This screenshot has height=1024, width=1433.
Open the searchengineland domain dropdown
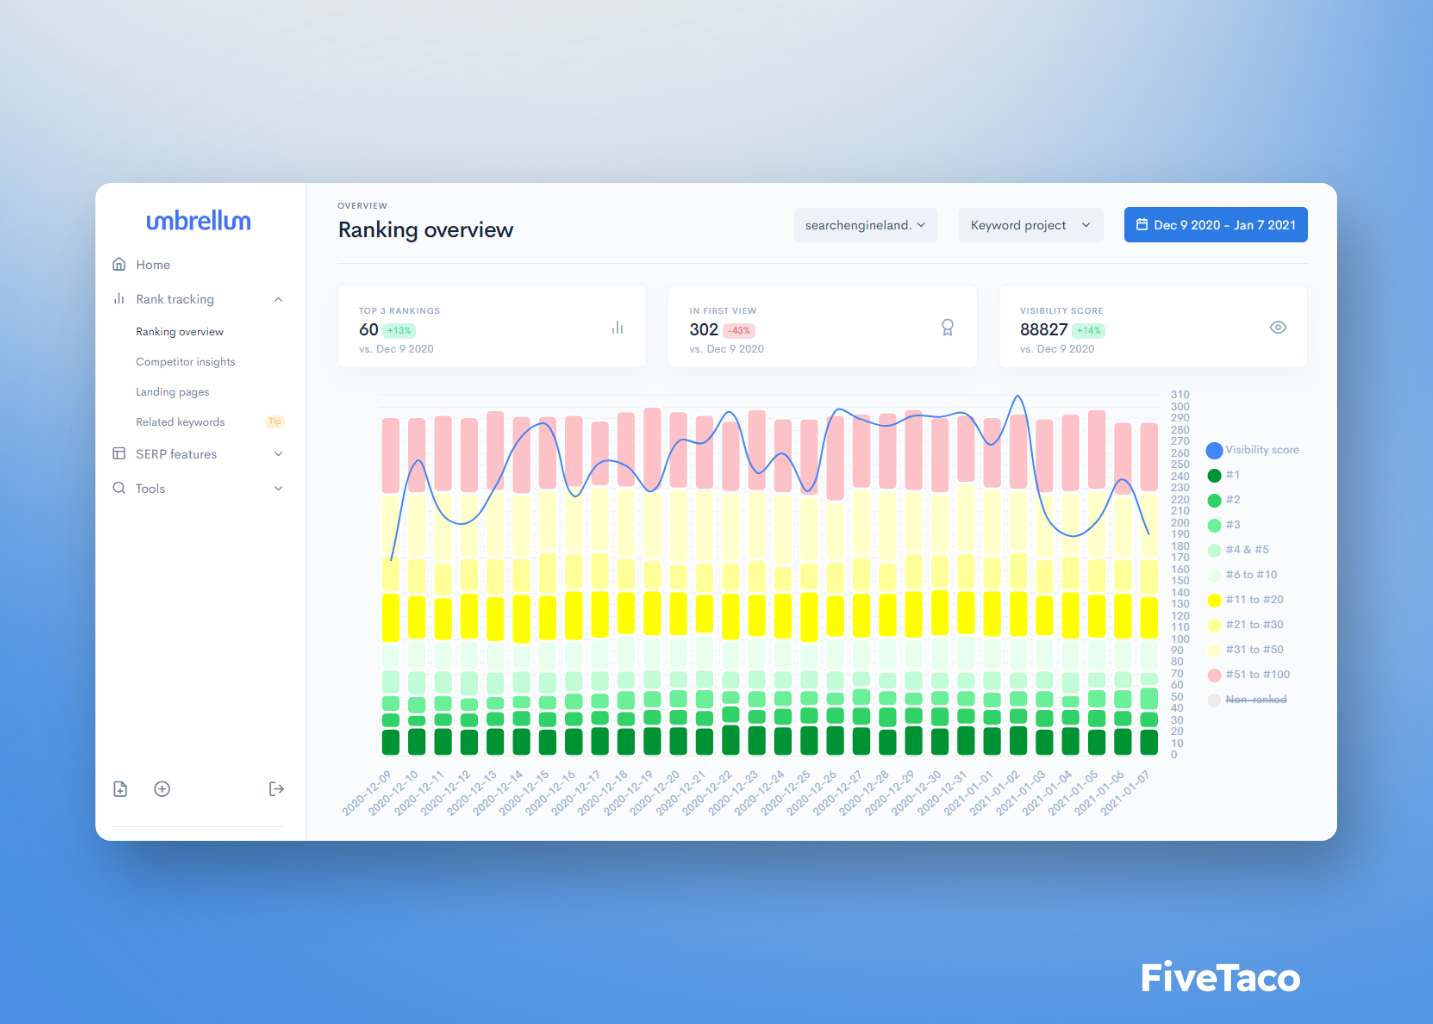point(866,225)
